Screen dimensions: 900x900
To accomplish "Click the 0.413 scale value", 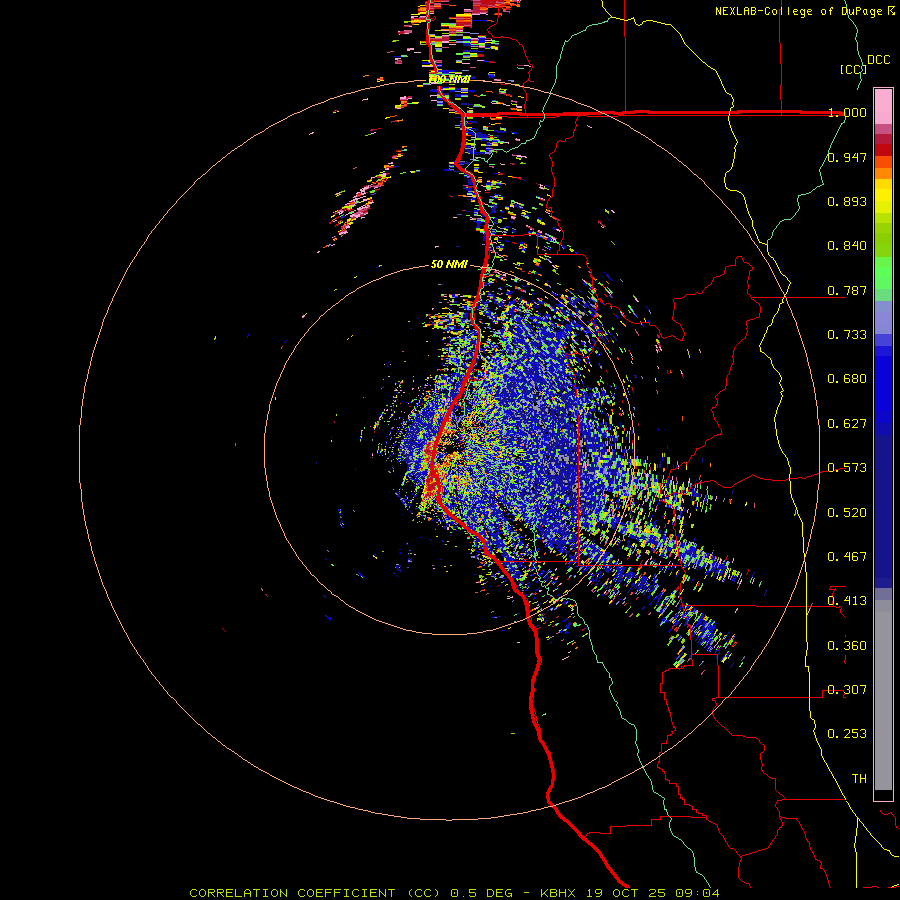I will coord(847,601).
